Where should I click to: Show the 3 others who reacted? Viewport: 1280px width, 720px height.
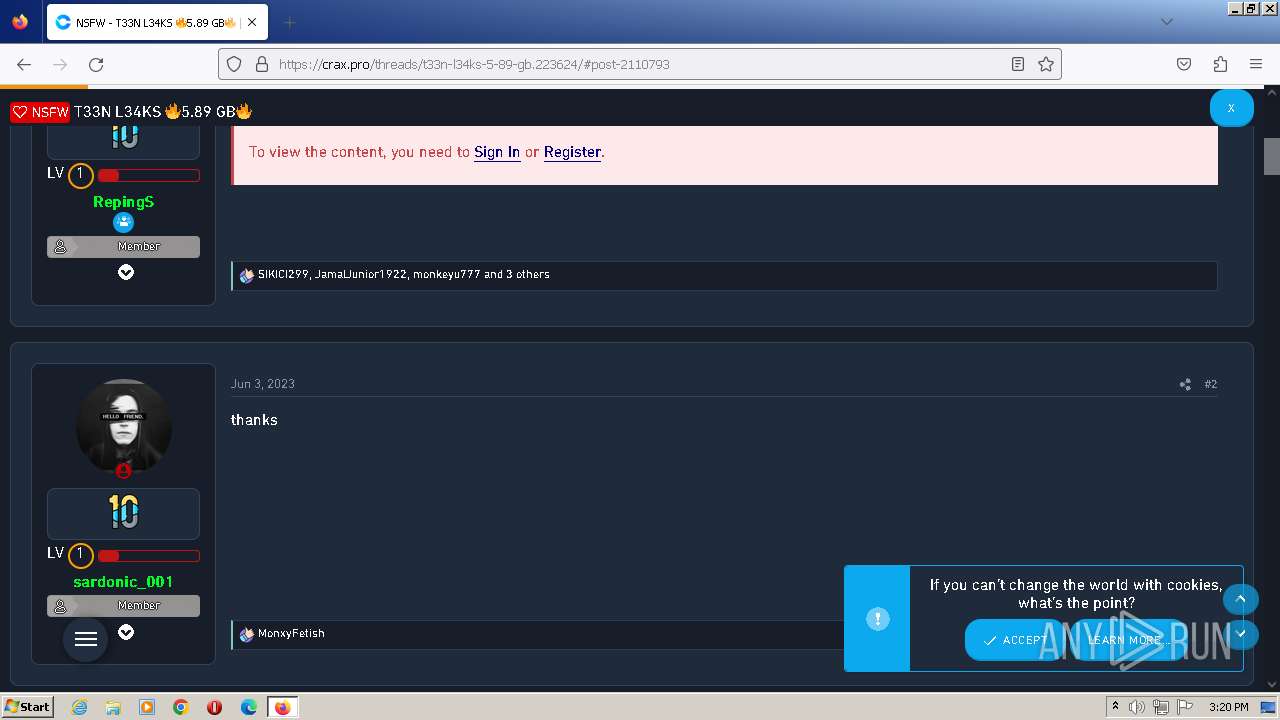click(x=528, y=274)
